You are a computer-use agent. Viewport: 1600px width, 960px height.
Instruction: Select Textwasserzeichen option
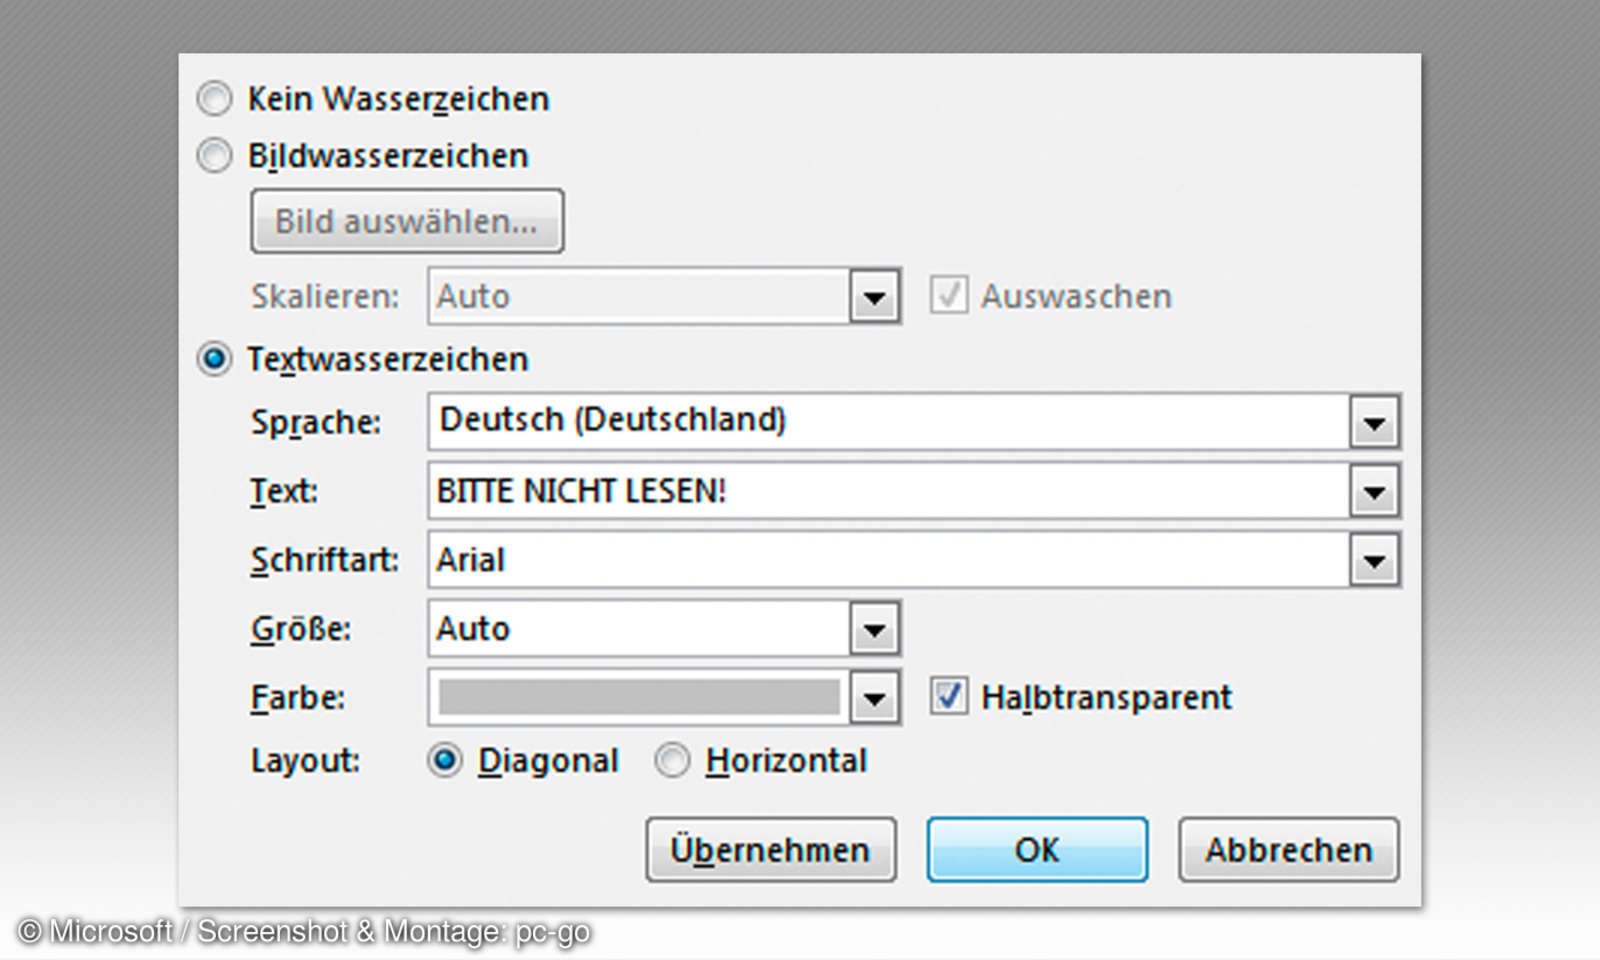(x=213, y=359)
